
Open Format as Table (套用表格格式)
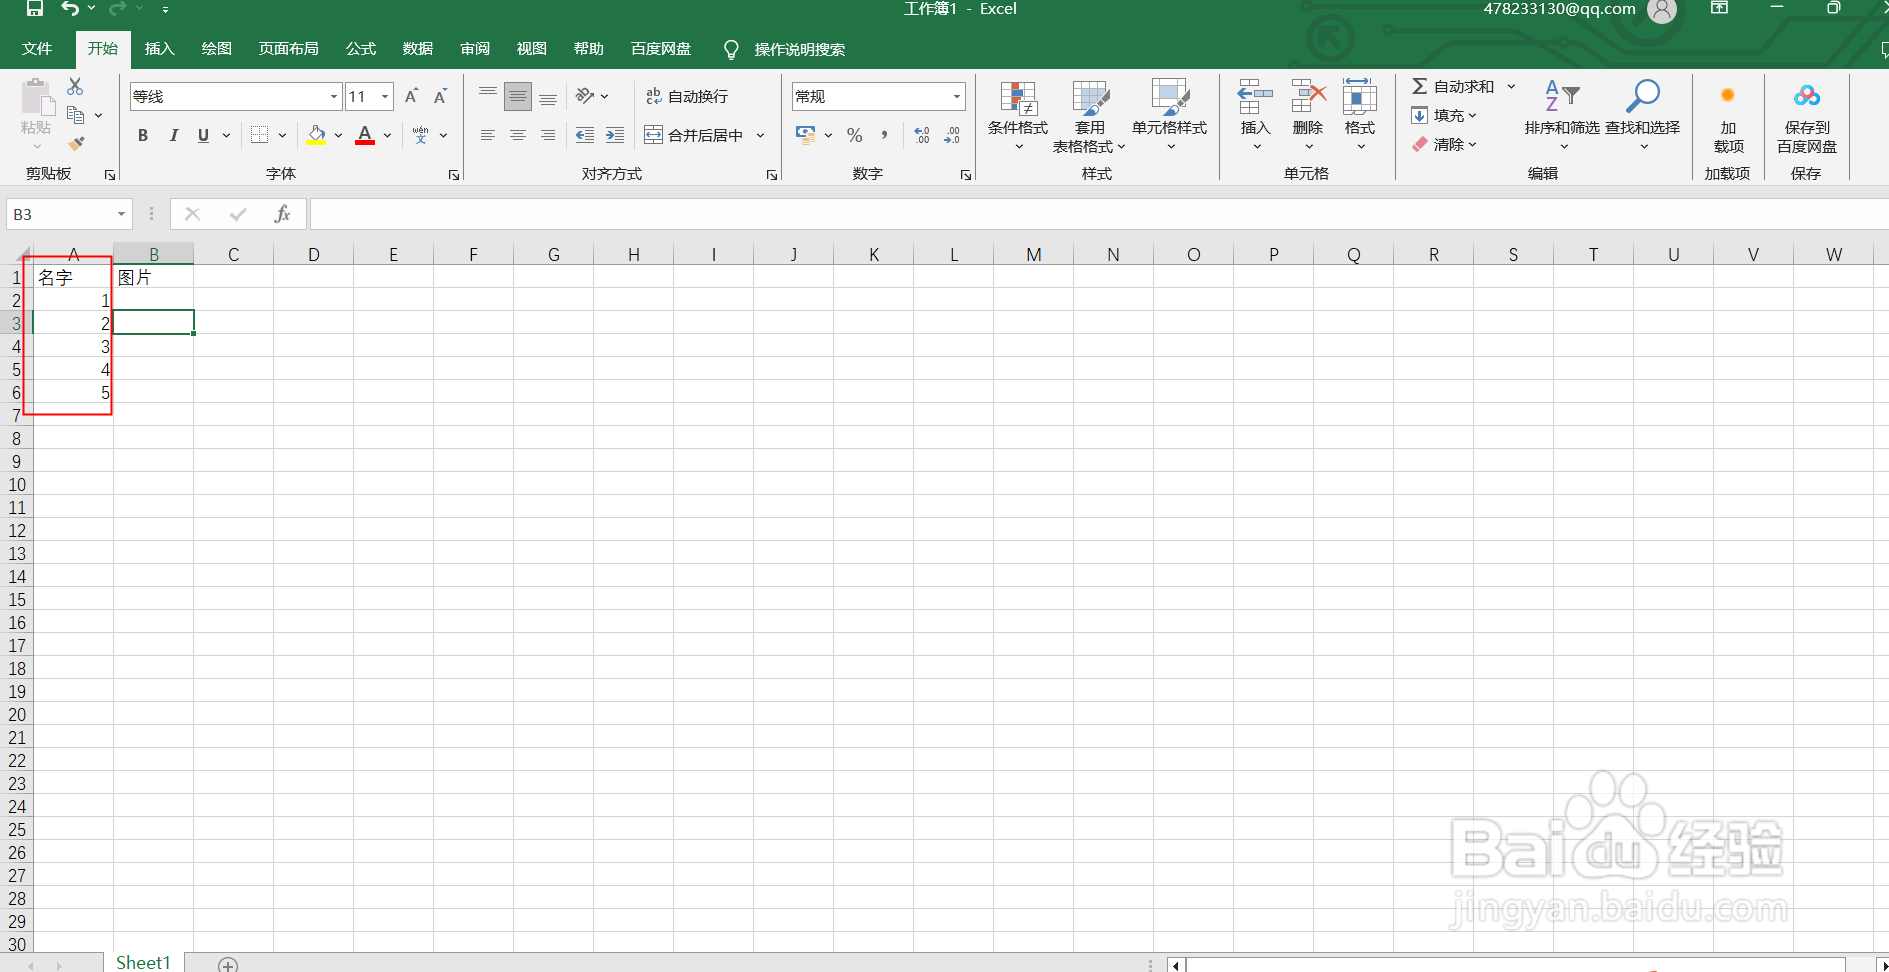[x=1089, y=116]
